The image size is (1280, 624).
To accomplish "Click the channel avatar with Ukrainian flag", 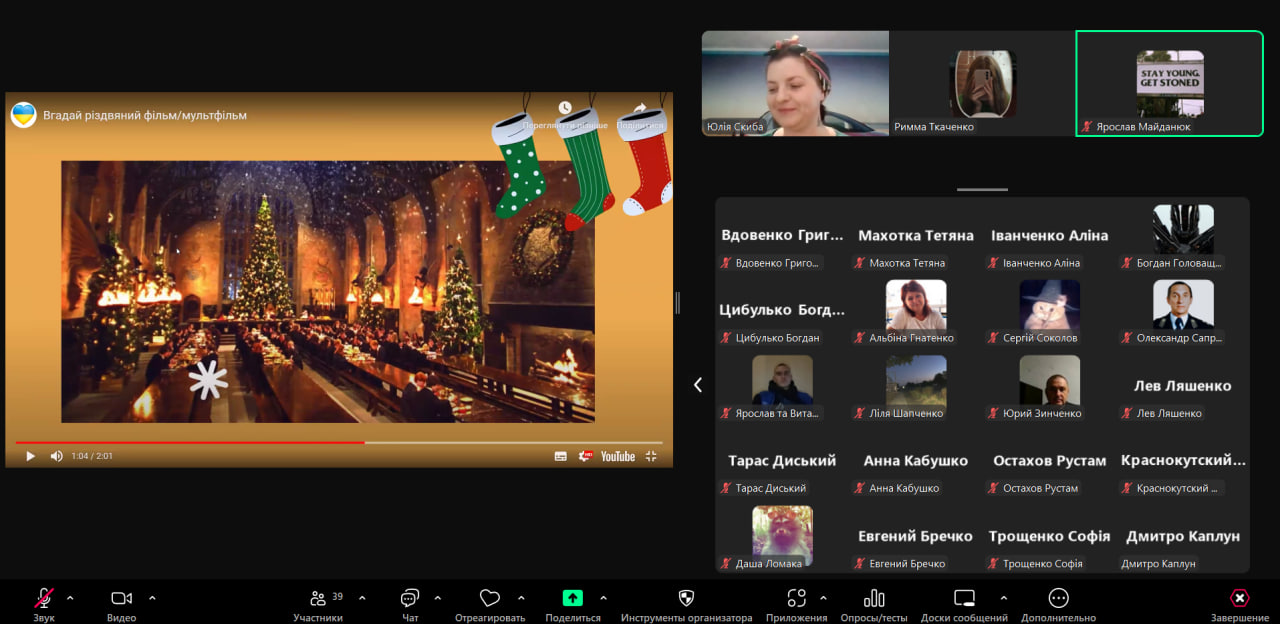I will point(23,115).
